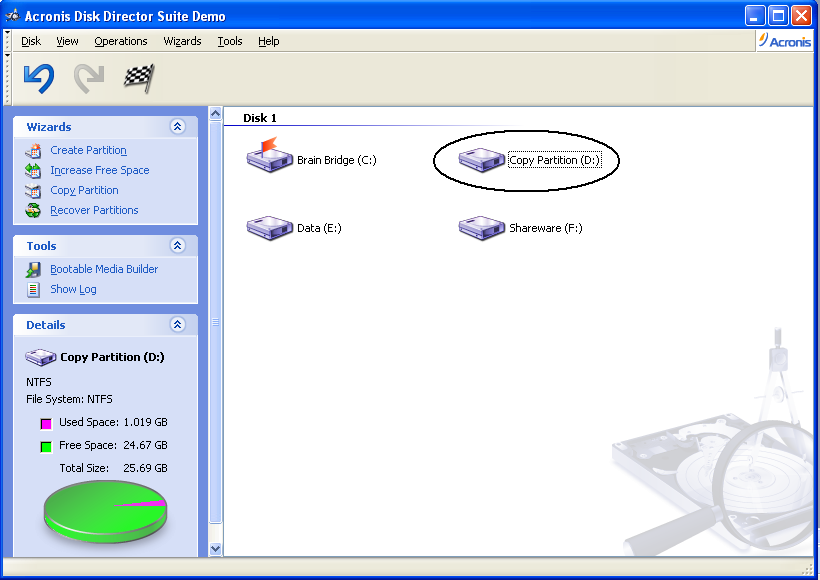Launch the Create Partition wizard link
Viewport: 820px width, 580px height.
(x=88, y=151)
